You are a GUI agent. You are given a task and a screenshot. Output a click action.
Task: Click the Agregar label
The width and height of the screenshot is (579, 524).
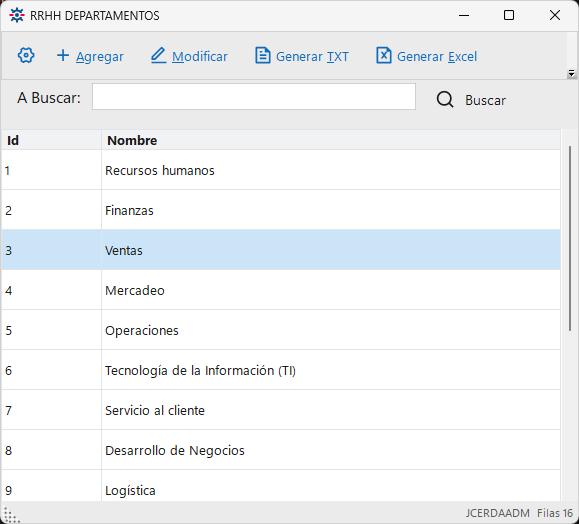click(x=100, y=57)
